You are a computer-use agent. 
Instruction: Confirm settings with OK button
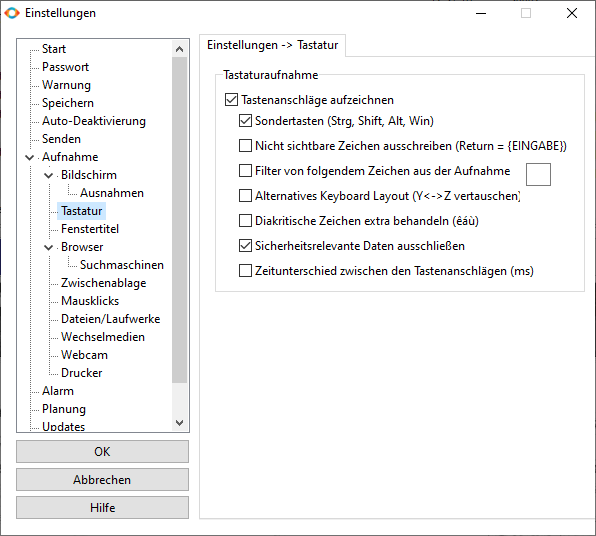pyautogui.click(x=102, y=452)
